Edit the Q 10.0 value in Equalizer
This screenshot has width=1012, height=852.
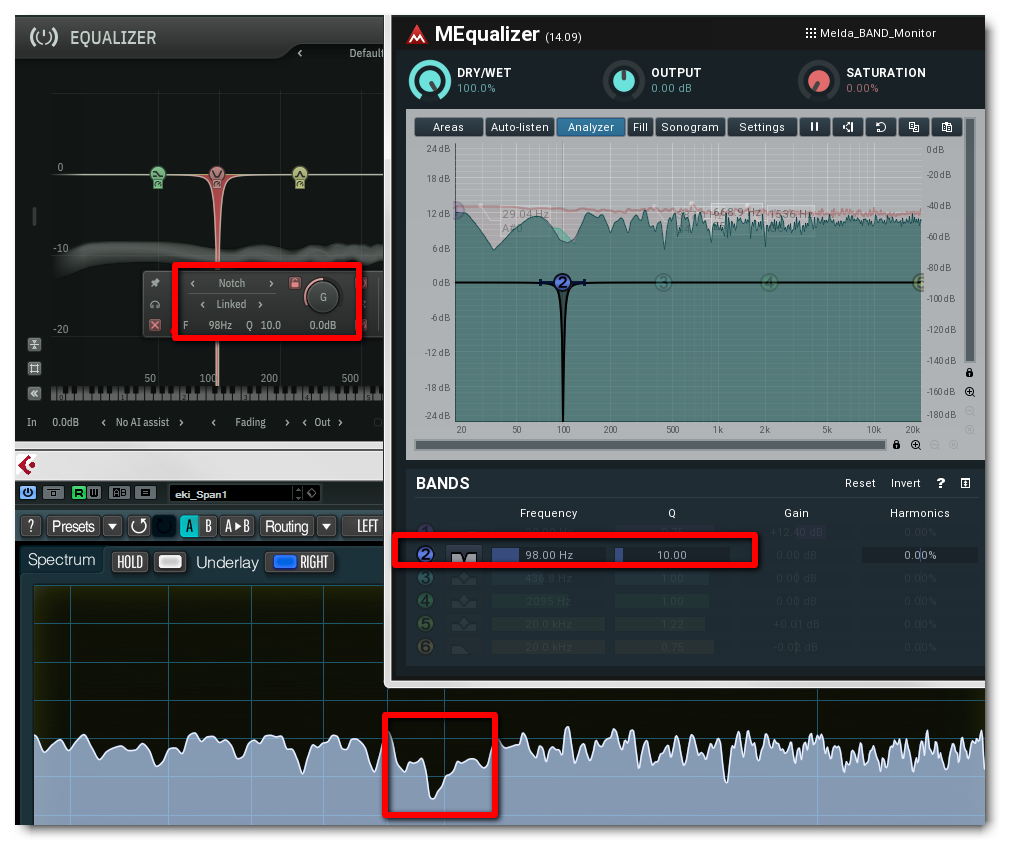click(x=270, y=325)
